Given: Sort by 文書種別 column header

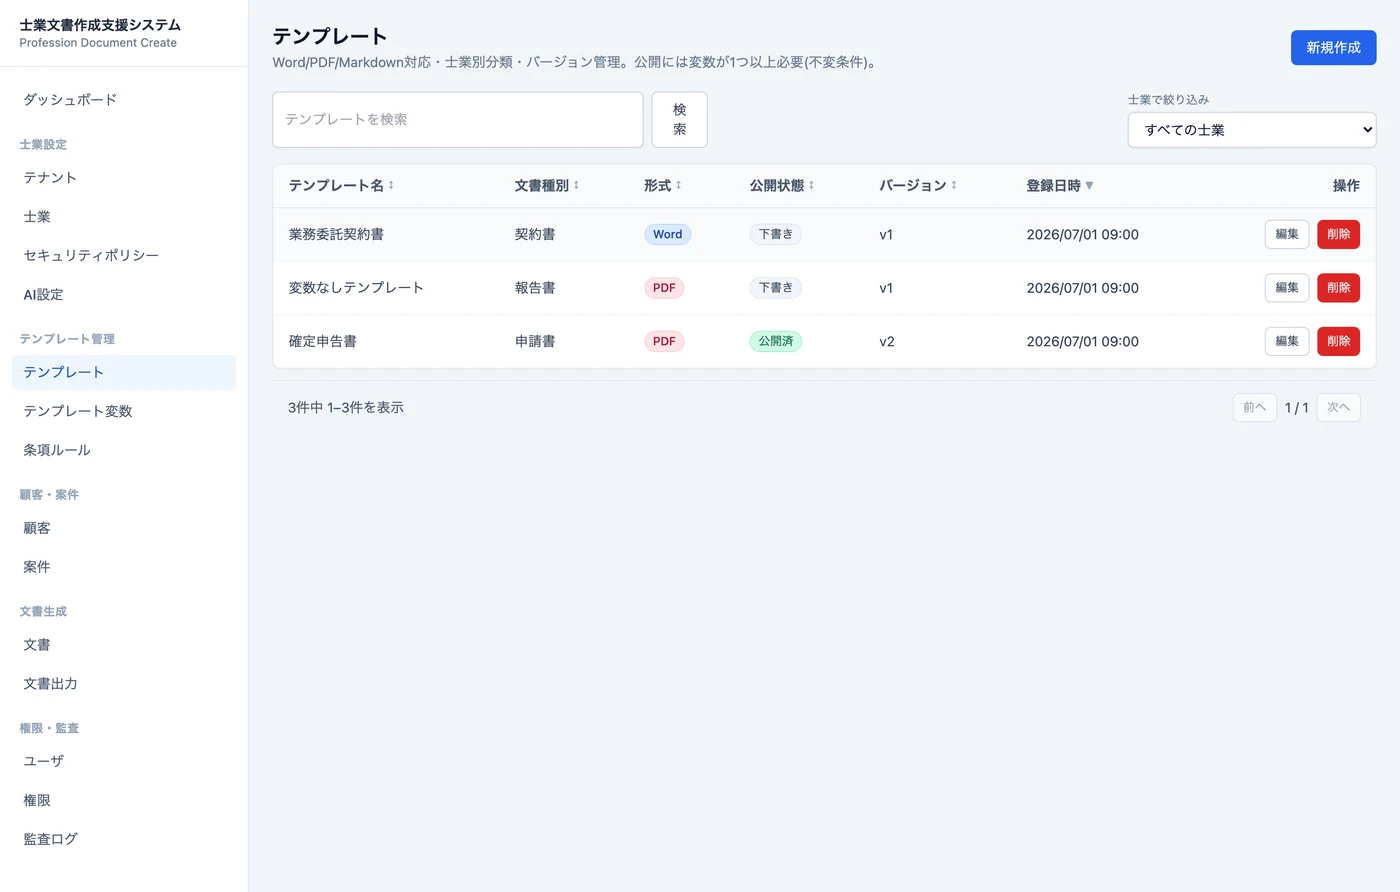Looking at the screenshot, I should [x=547, y=186].
